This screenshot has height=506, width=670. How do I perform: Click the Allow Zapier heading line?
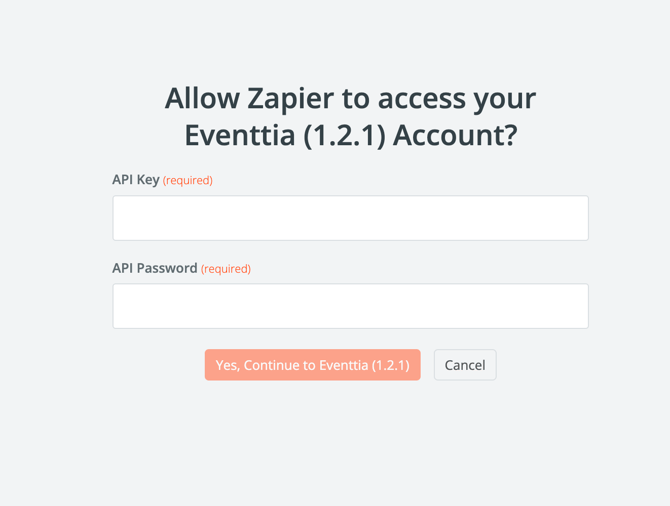(350, 98)
